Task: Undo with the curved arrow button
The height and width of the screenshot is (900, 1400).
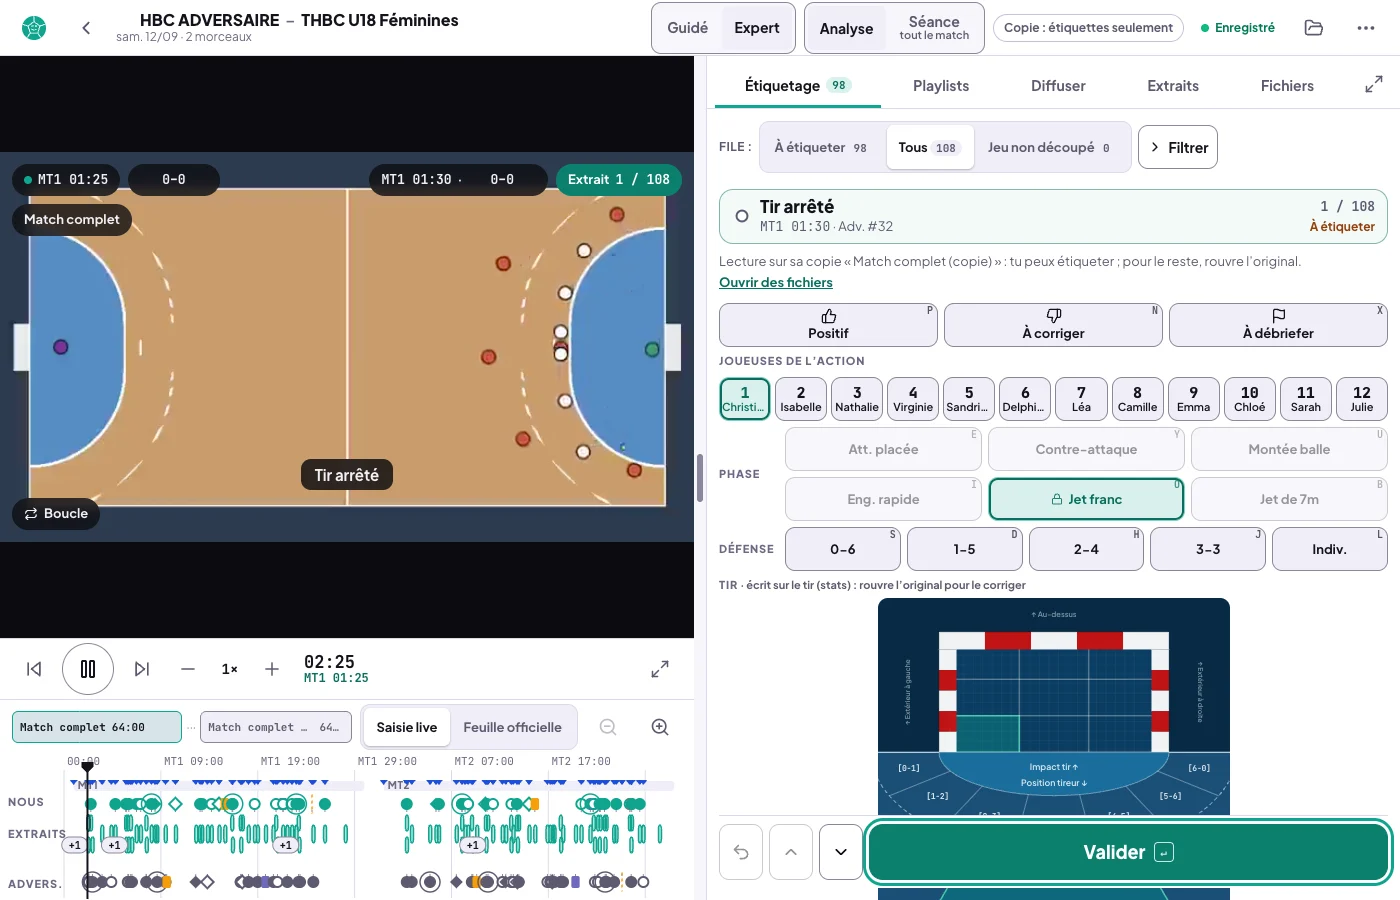Action: tap(741, 852)
